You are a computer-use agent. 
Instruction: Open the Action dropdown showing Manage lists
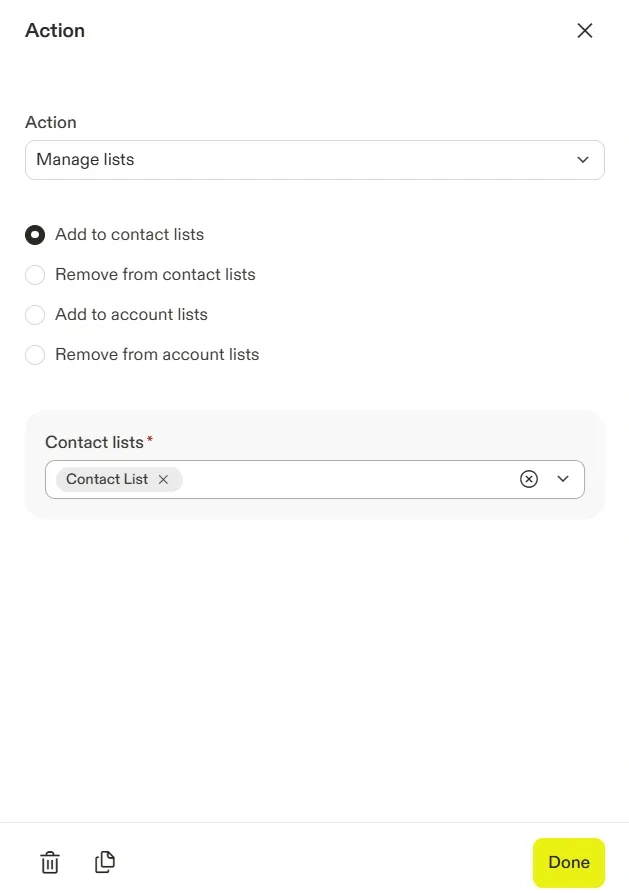[300, 160]
